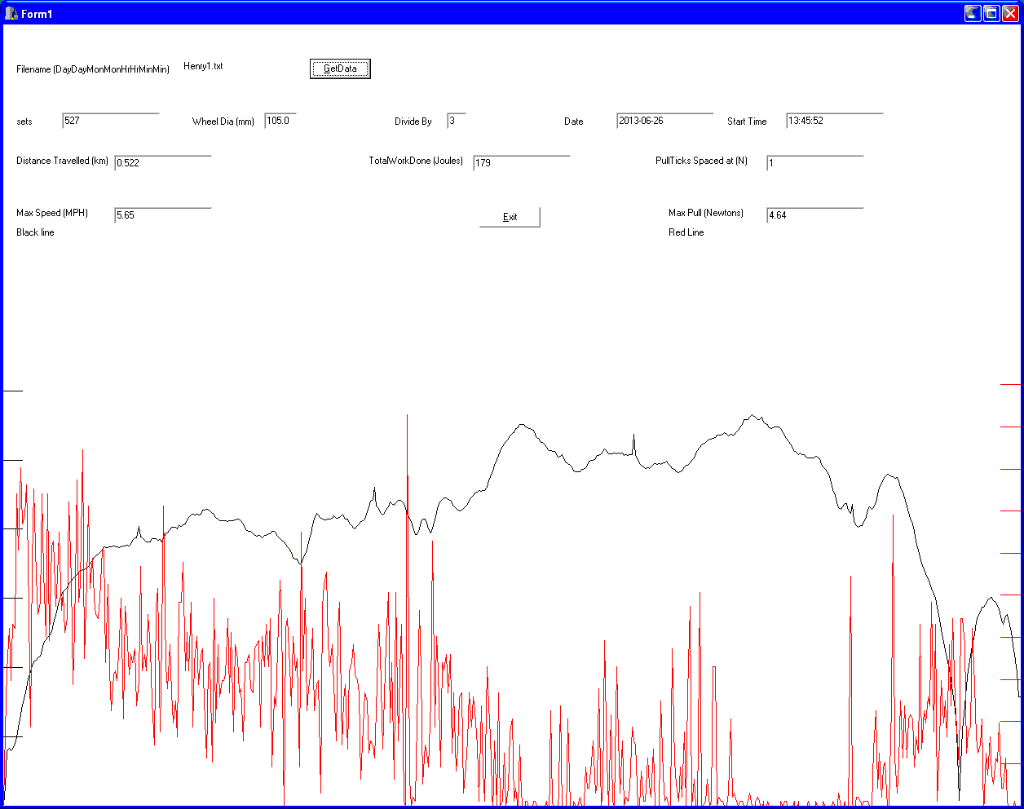Click the PullTicks Spaced at (N) label
Screen dimensions: 1024x809
pos(701,161)
